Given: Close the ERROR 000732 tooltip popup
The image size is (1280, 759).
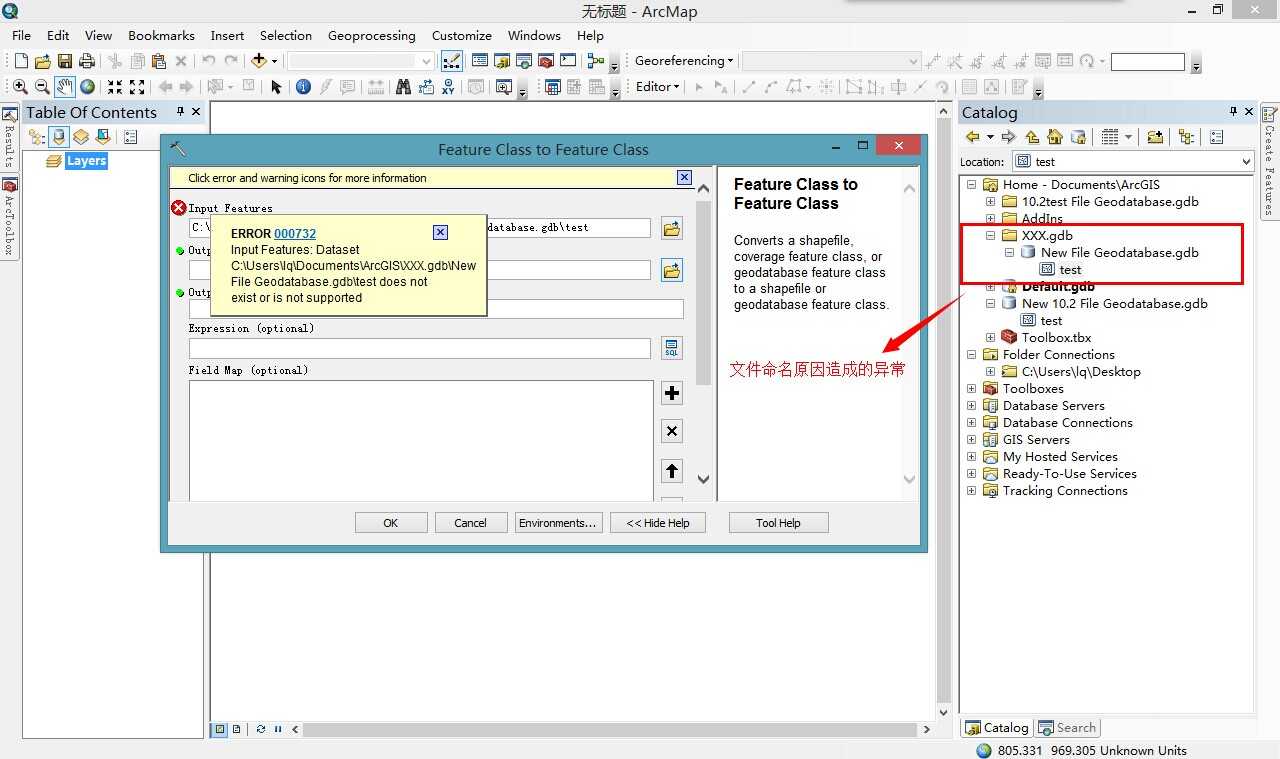Looking at the screenshot, I should click(x=440, y=232).
